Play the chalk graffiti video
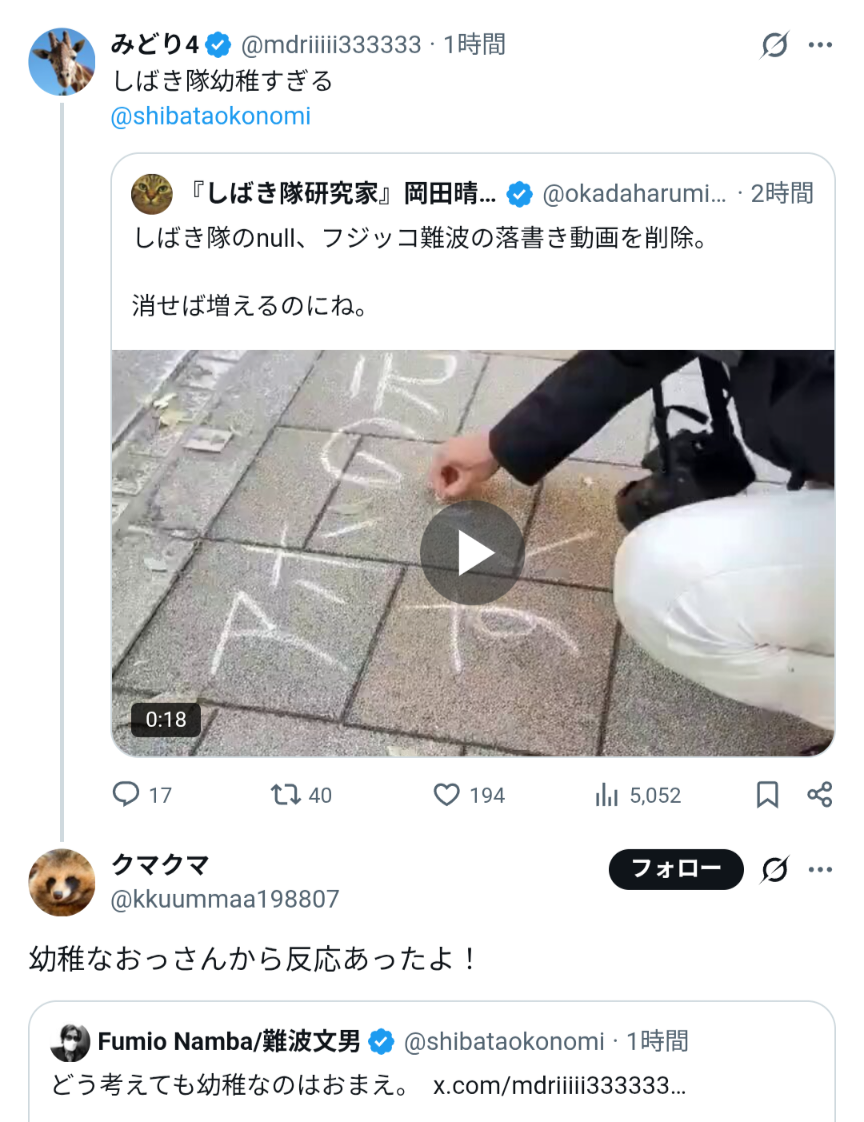 click(x=472, y=552)
